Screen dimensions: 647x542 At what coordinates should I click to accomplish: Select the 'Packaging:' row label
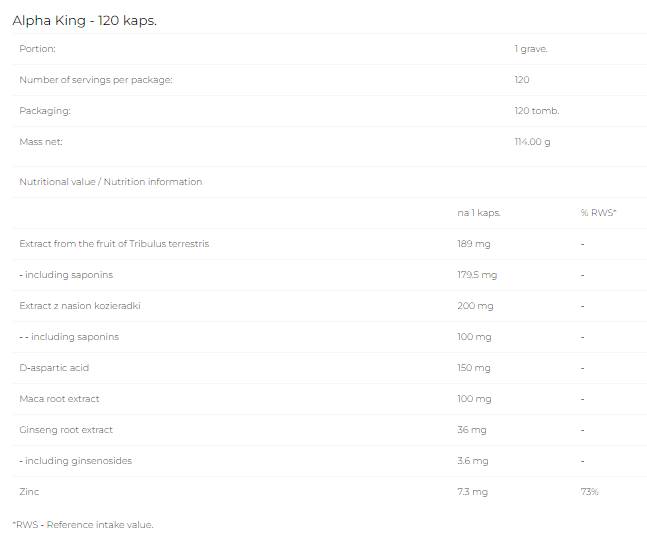45,111
